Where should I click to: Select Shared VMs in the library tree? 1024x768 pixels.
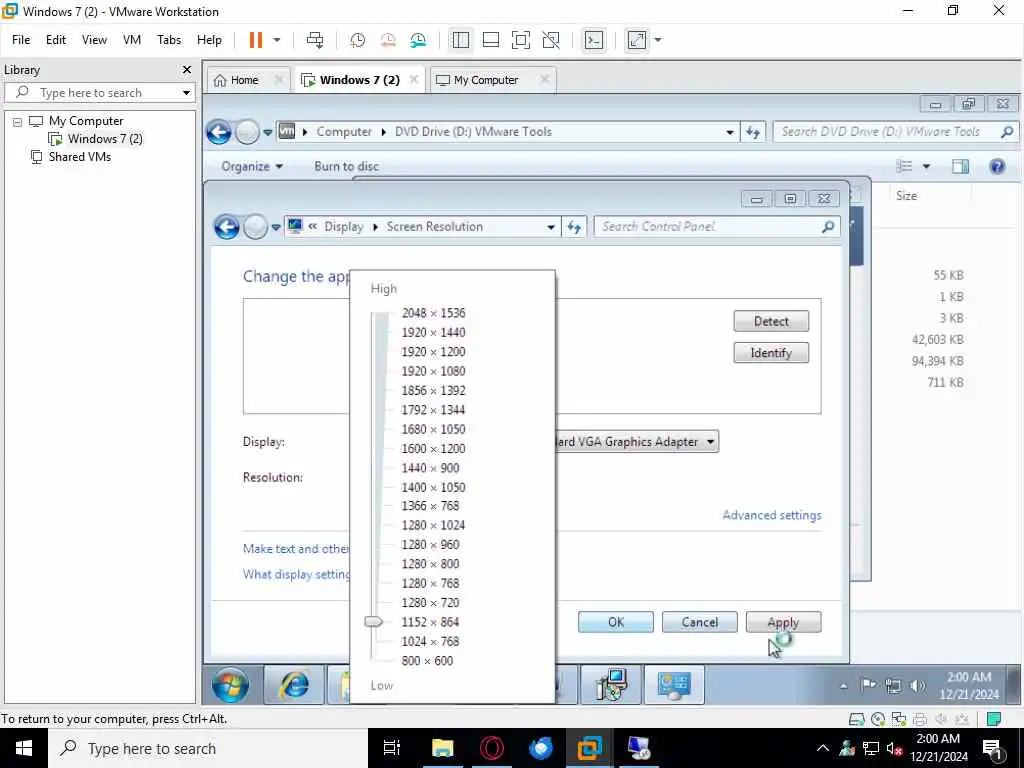click(x=72, y=157)
